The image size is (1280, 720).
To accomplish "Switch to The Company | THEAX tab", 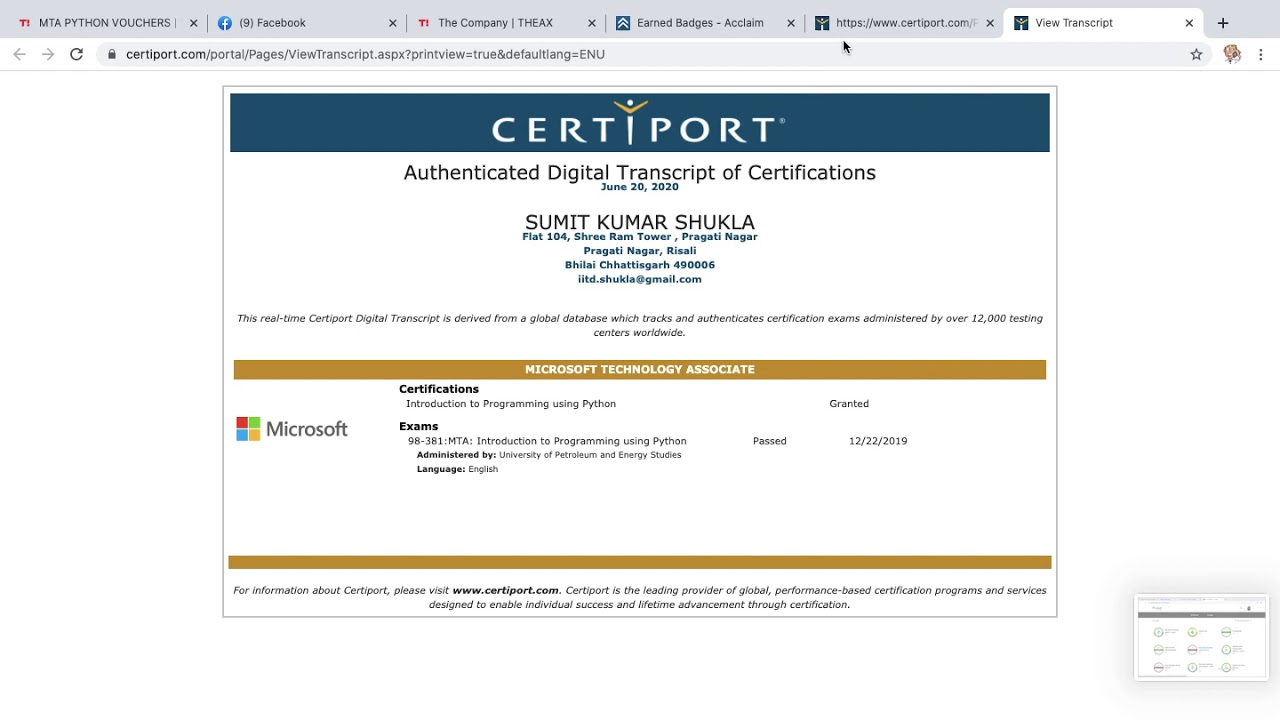I will coord(505,22).
